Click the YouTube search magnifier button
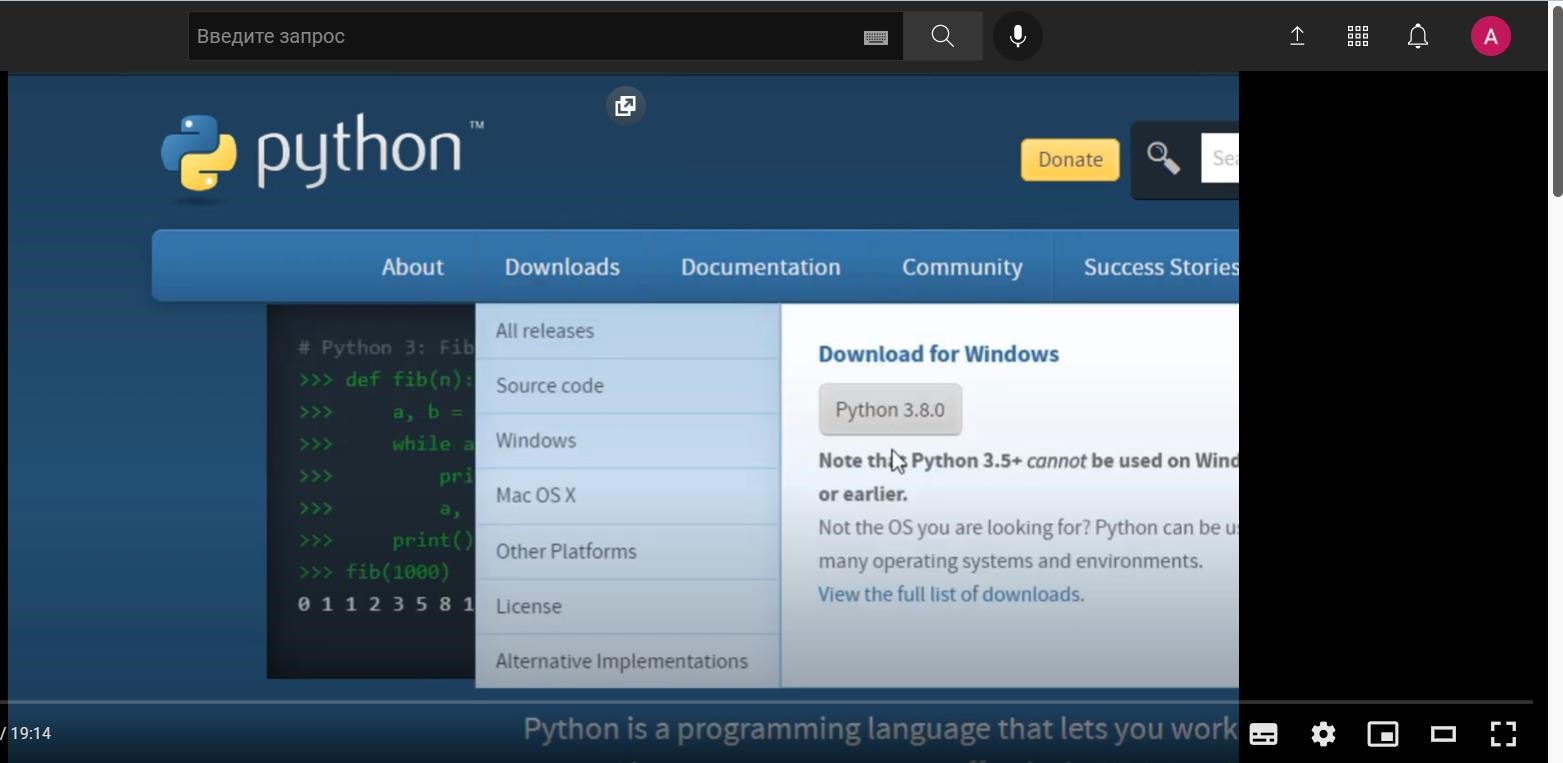This screenshot has width=1563, height=763. tap(942, 36)
